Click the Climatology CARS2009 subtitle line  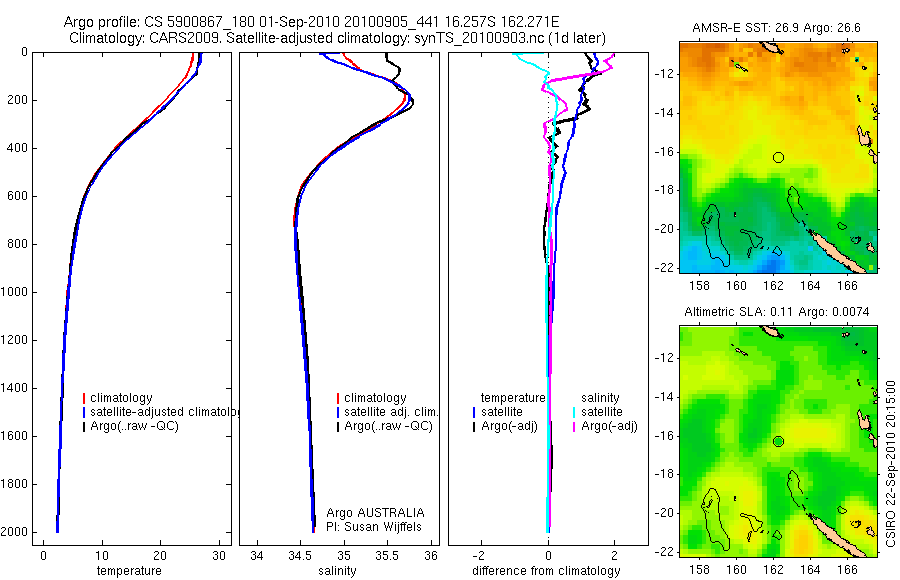(337, 38)
